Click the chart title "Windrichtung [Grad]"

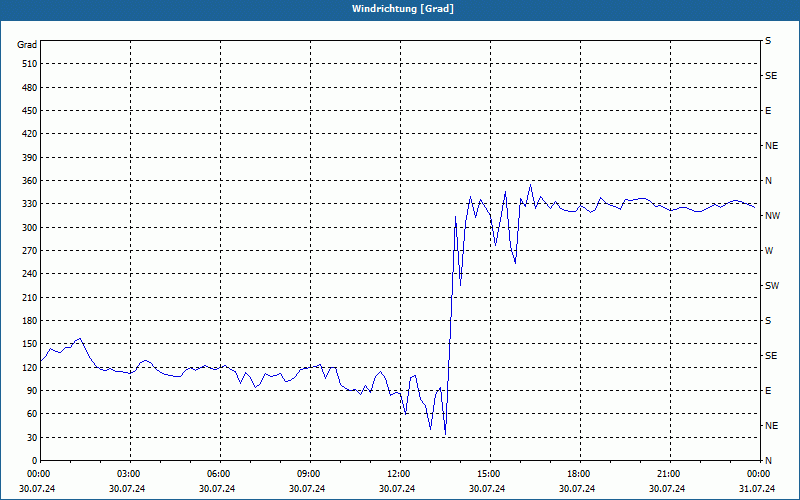[403, 9]
